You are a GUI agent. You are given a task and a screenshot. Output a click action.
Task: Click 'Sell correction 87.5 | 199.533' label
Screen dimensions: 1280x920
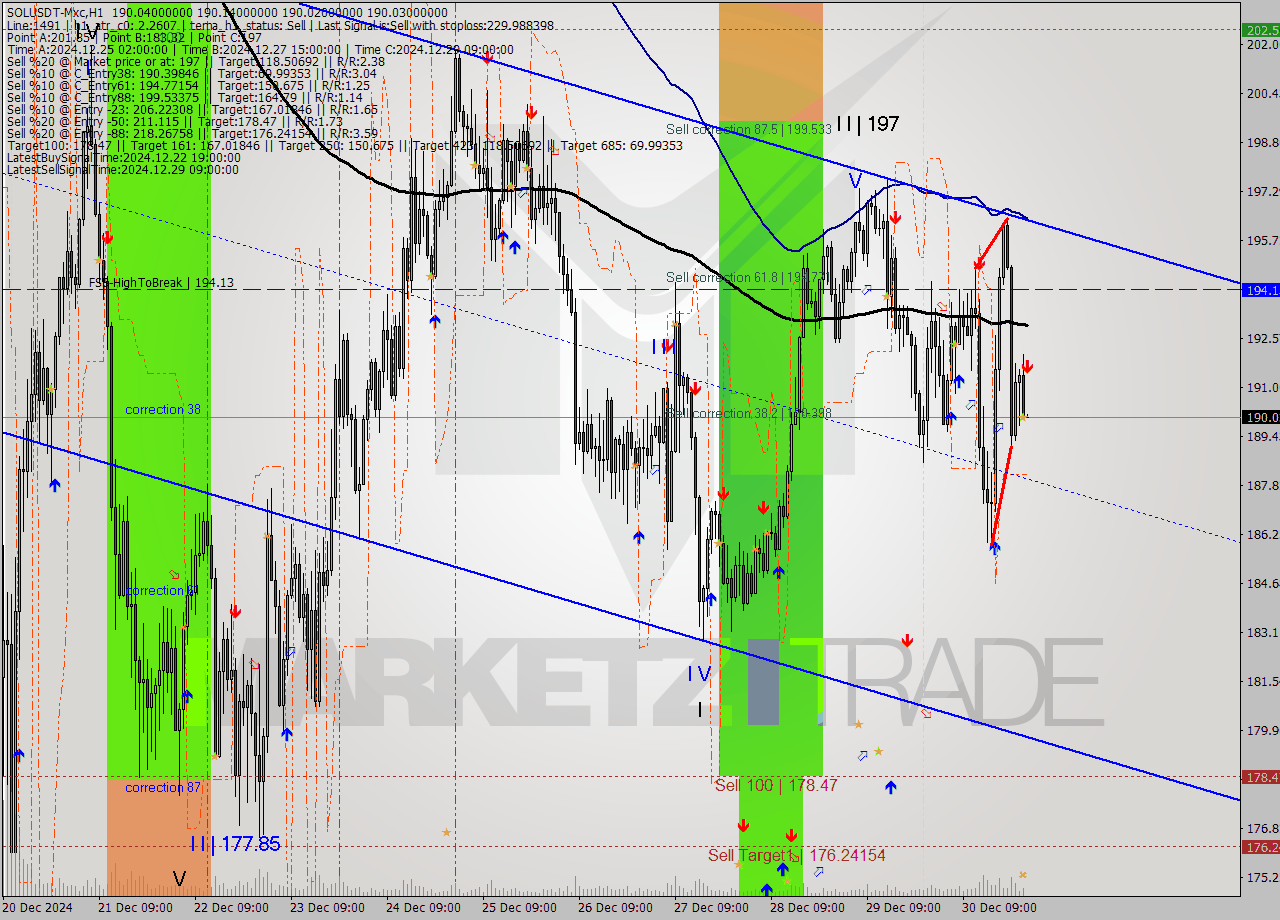pos(749,130)
